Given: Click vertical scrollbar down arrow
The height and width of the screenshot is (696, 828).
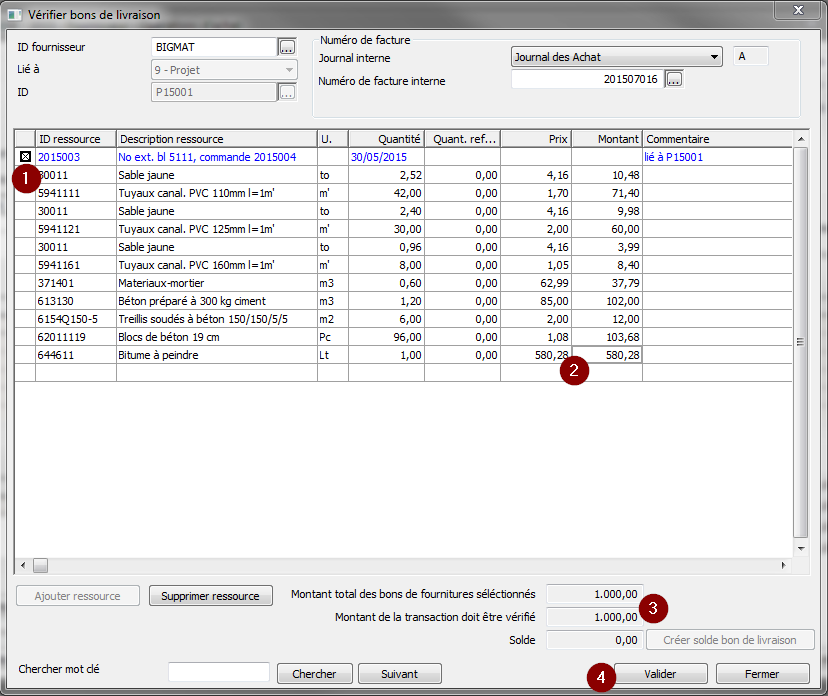Looking at the screenshot, I should coord(800,548).
